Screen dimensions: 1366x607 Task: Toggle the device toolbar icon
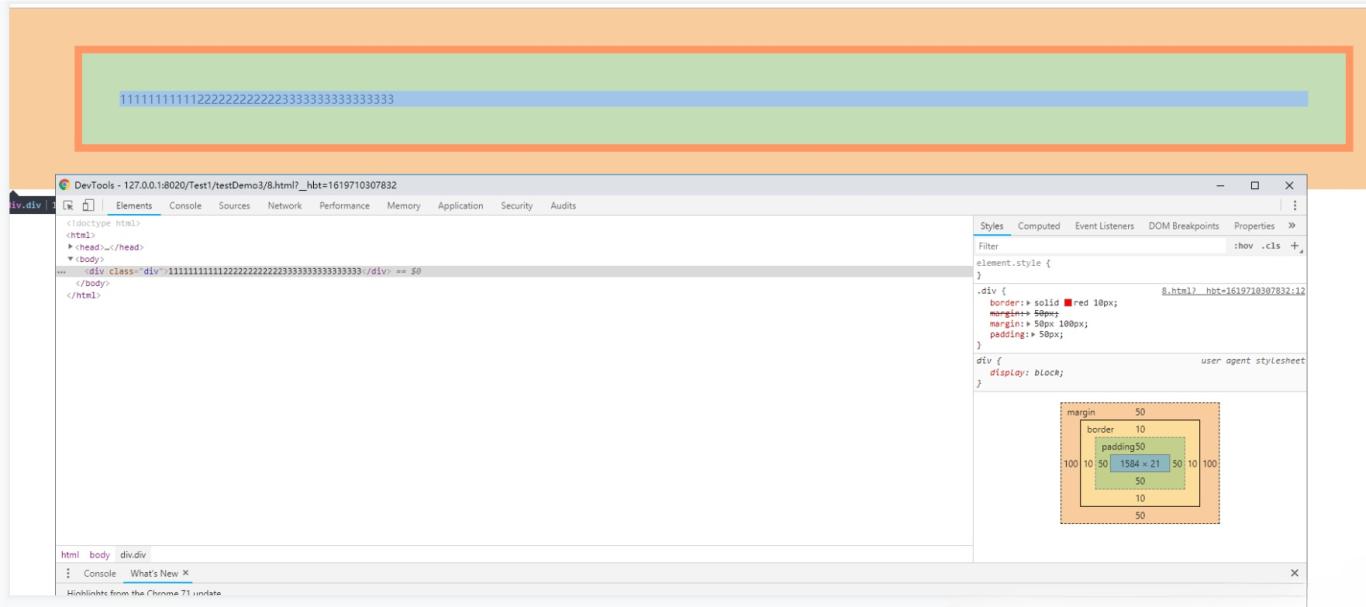[88, 206]
